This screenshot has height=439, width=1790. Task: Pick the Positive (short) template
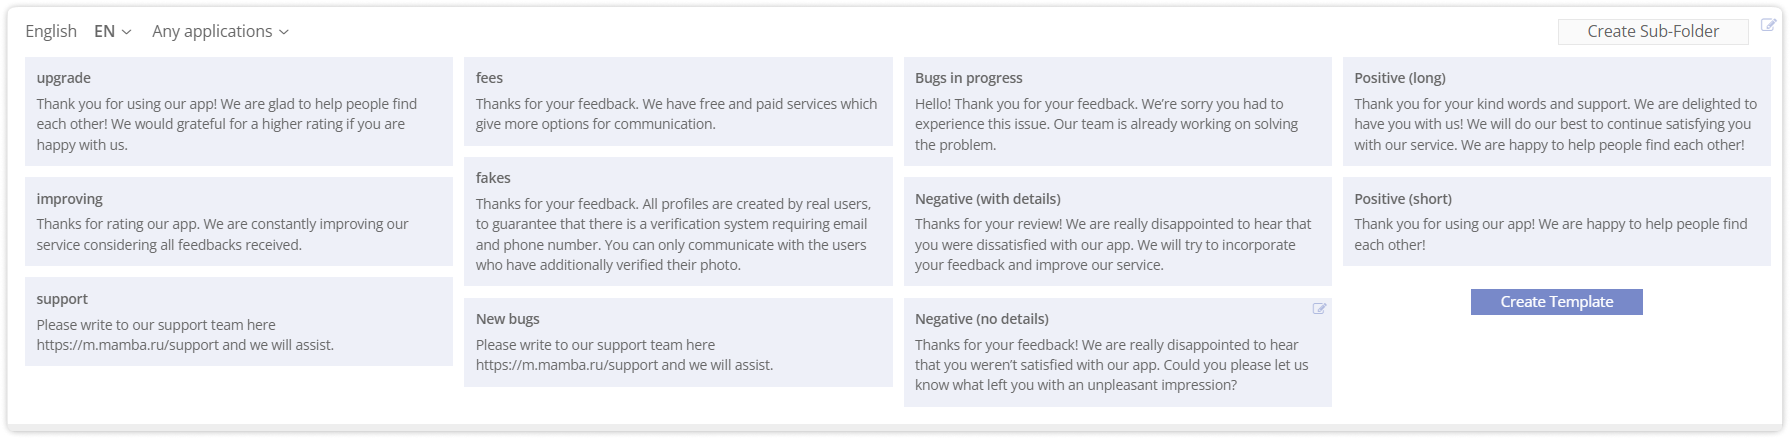1556,221
